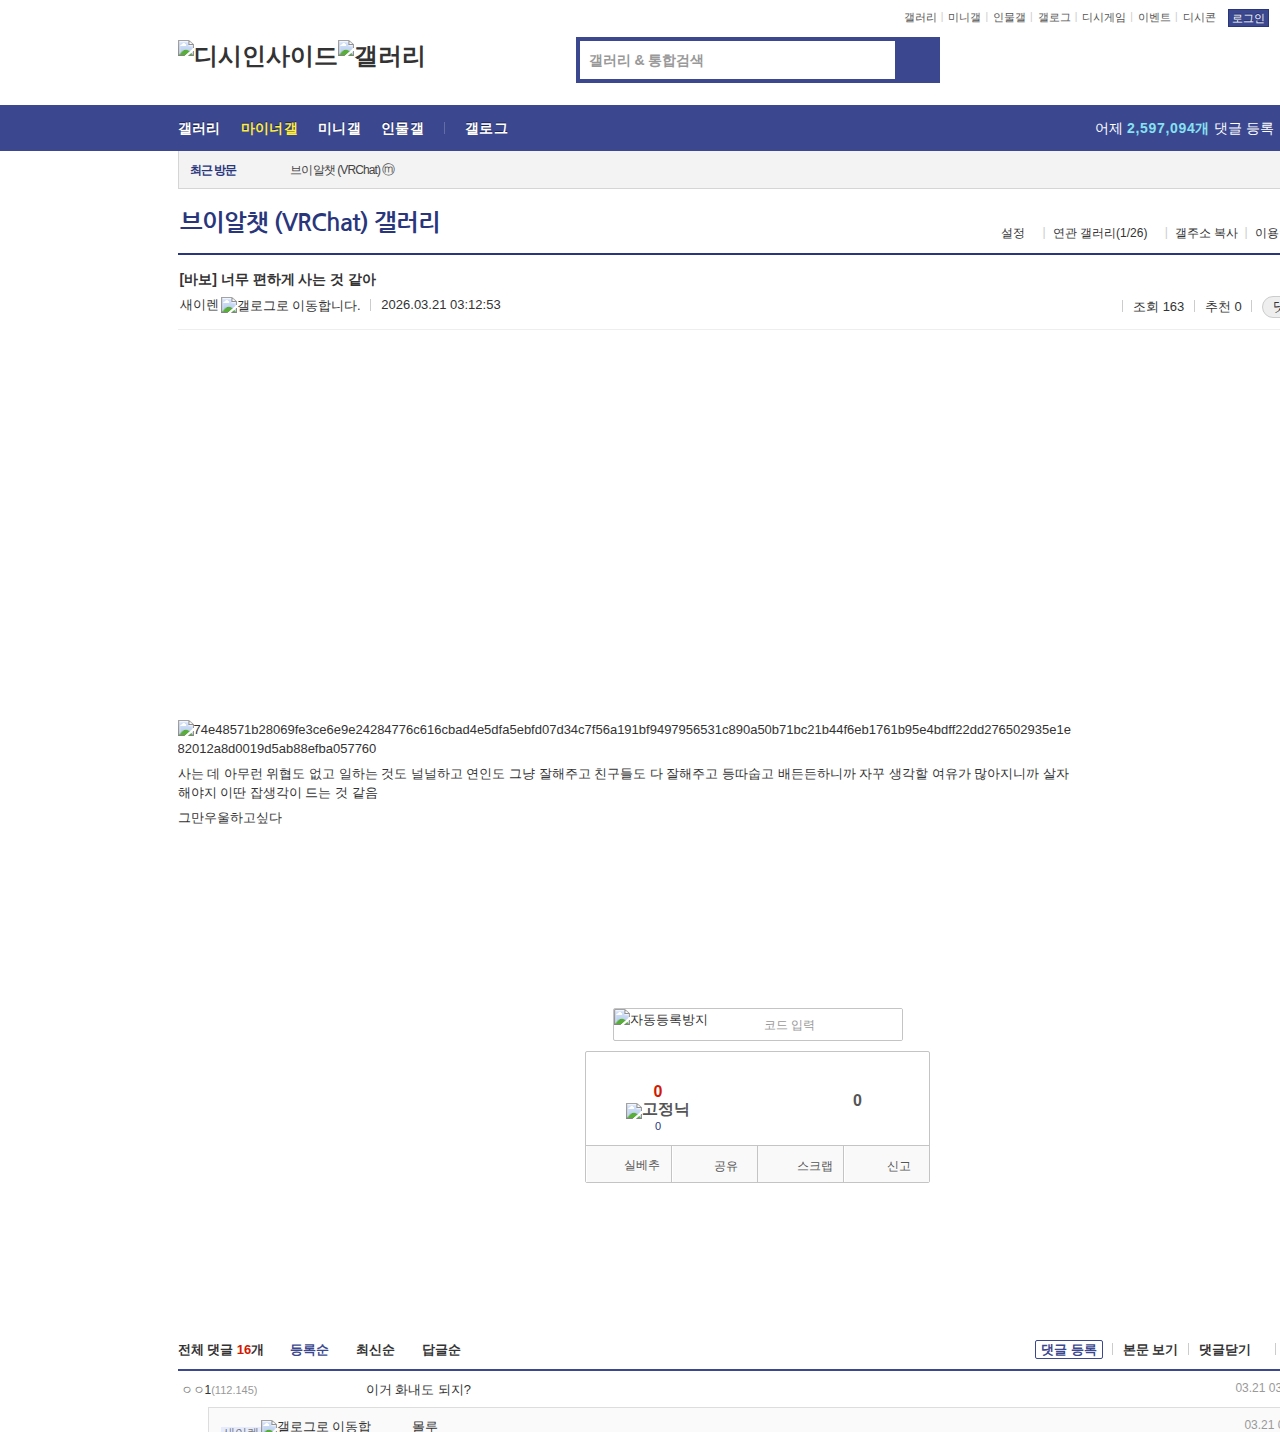
Task: Sort comments by 최신순
Action: (375, 1350)
